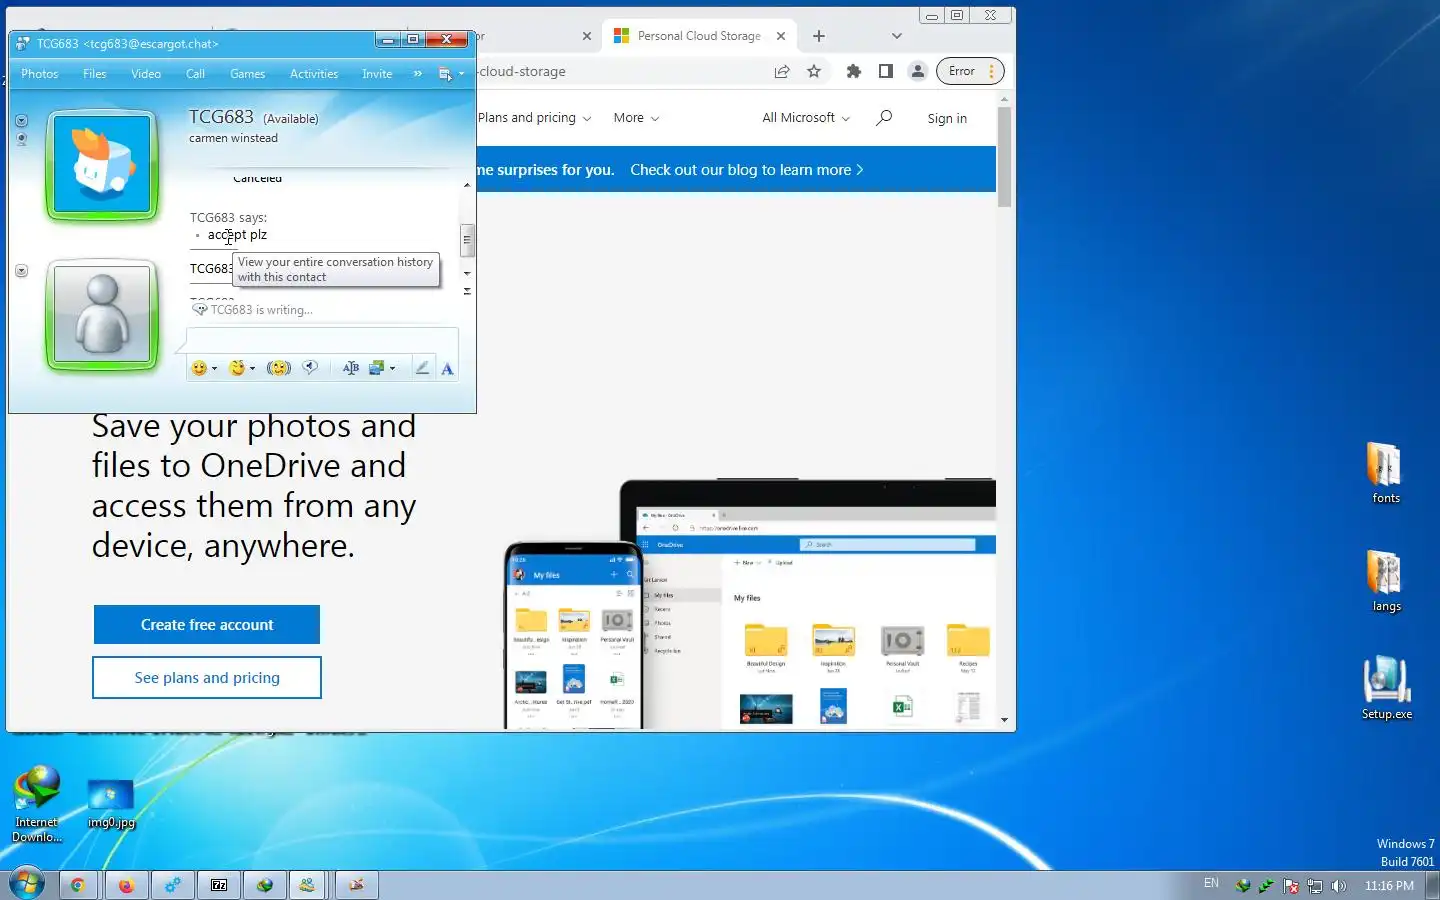1440x900 pixels.
Task: Click Call in the Messenger toolbar
Action: (x=195, y=74)
